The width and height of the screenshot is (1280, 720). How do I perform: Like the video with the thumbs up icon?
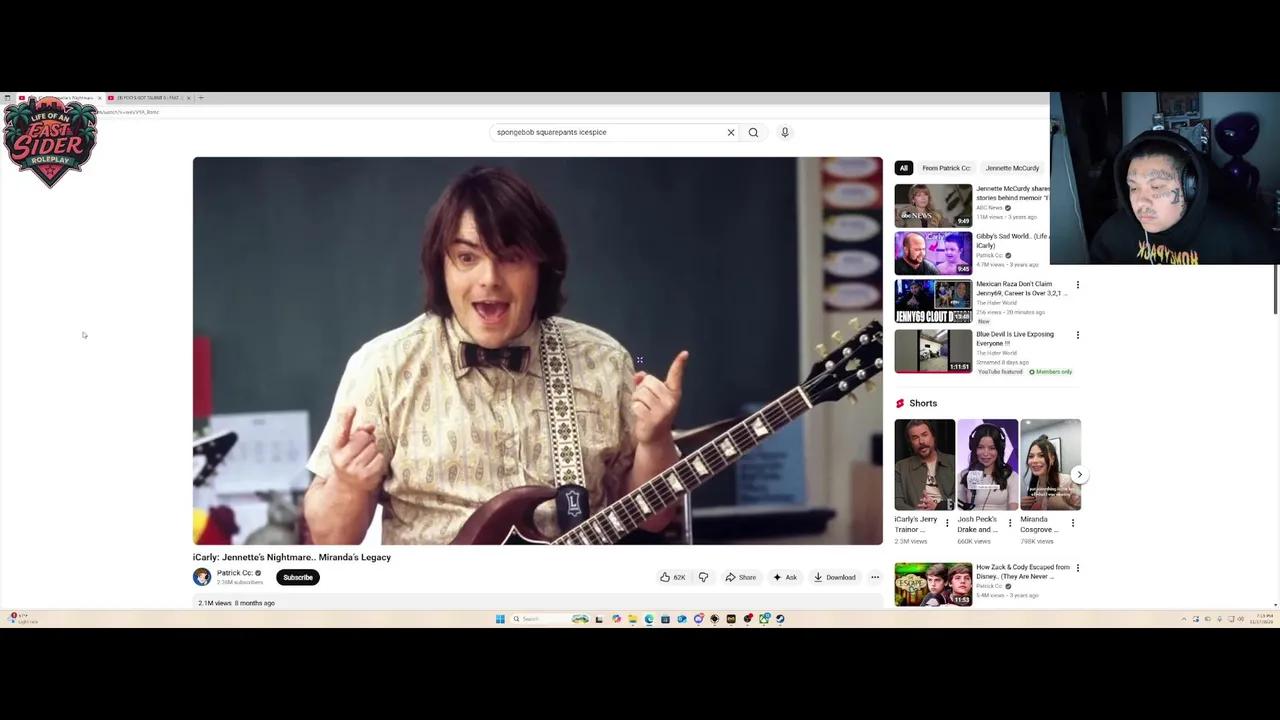coord(672,577)
